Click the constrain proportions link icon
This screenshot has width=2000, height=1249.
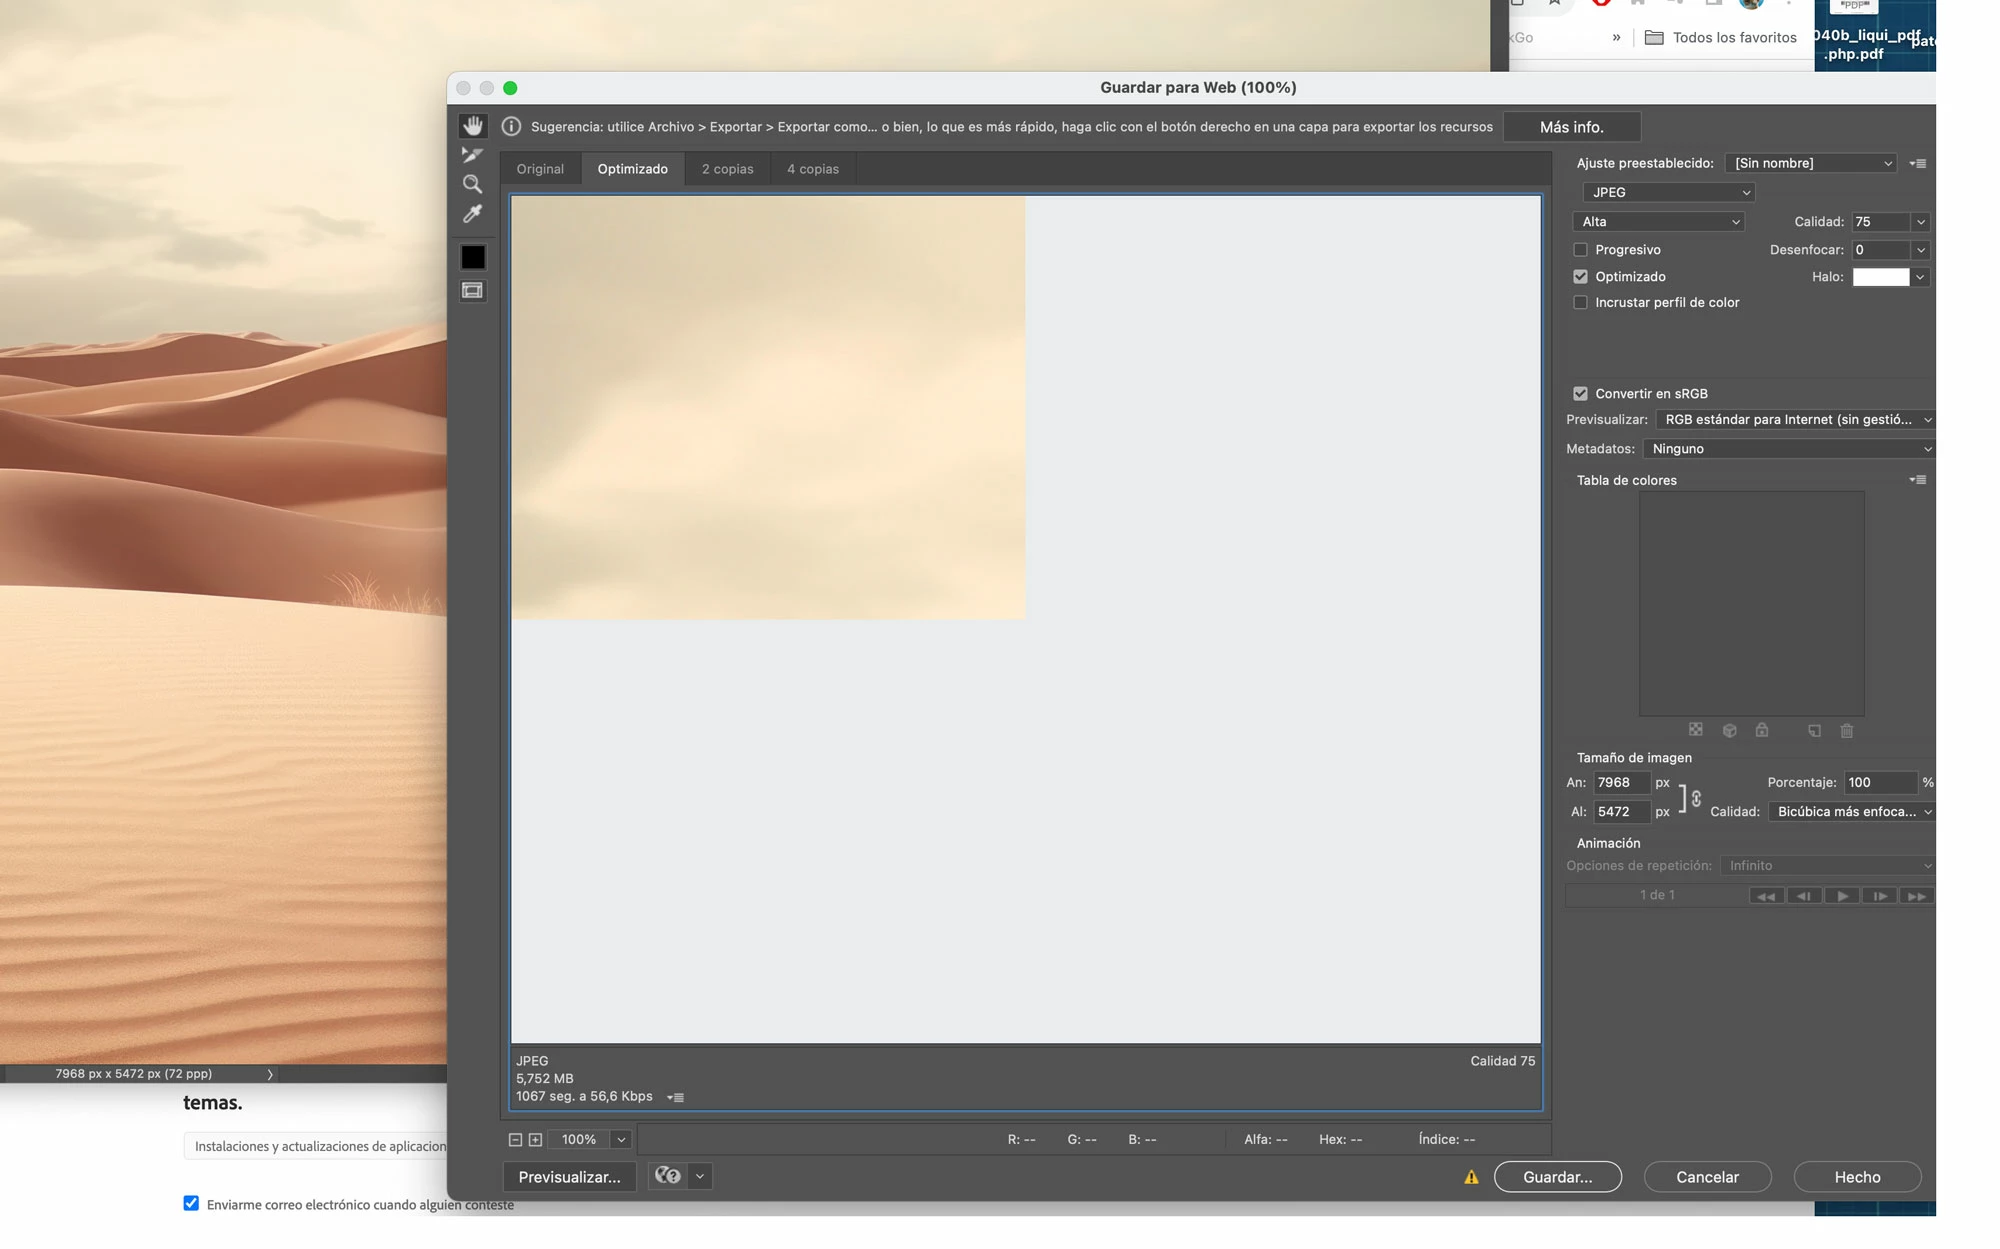coord(1695,798)
